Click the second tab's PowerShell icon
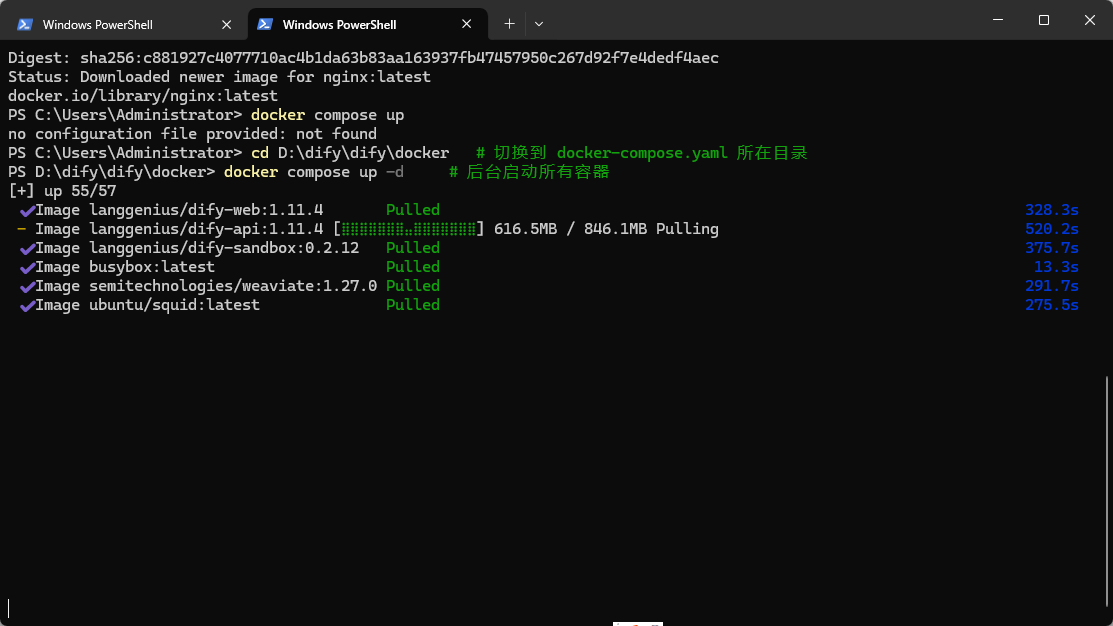 [x=265, y=24]
